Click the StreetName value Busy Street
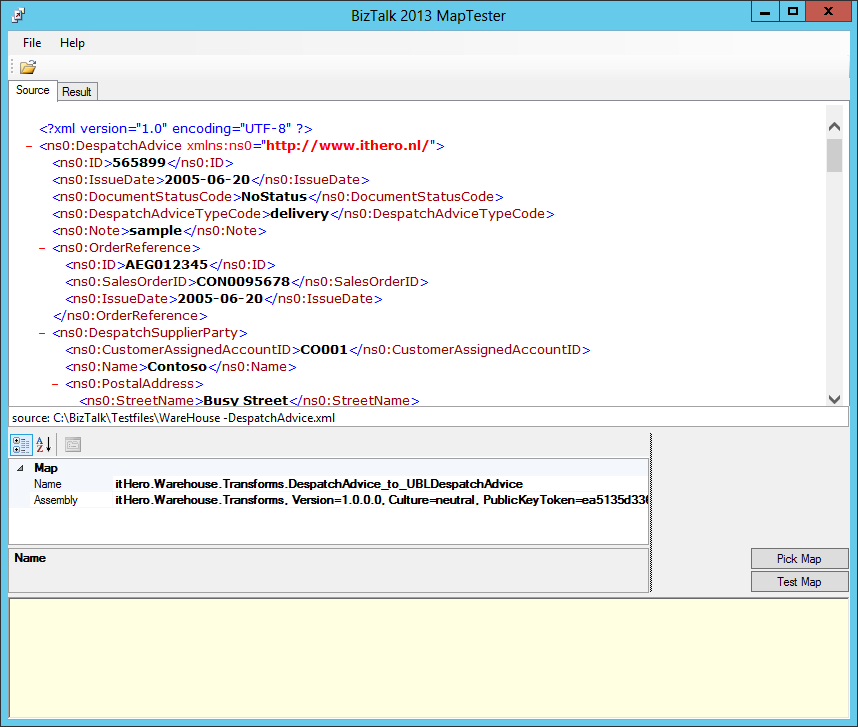Viewport: 858px width, 727px height. tap(246, 400)
